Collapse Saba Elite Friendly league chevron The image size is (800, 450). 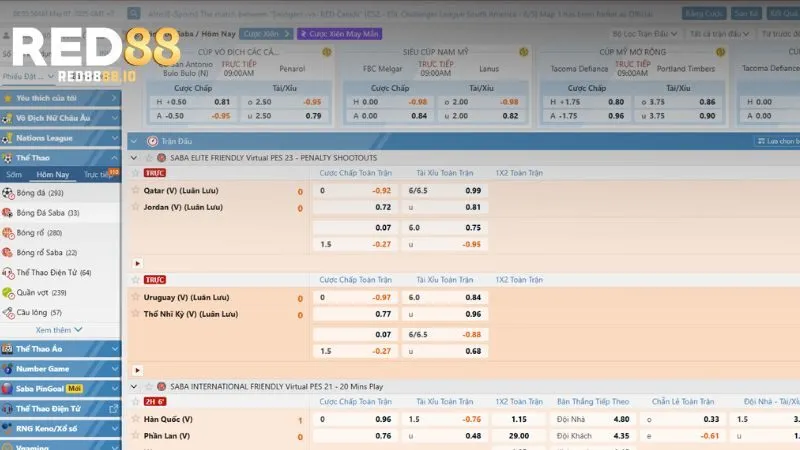(x=134, y=158)
